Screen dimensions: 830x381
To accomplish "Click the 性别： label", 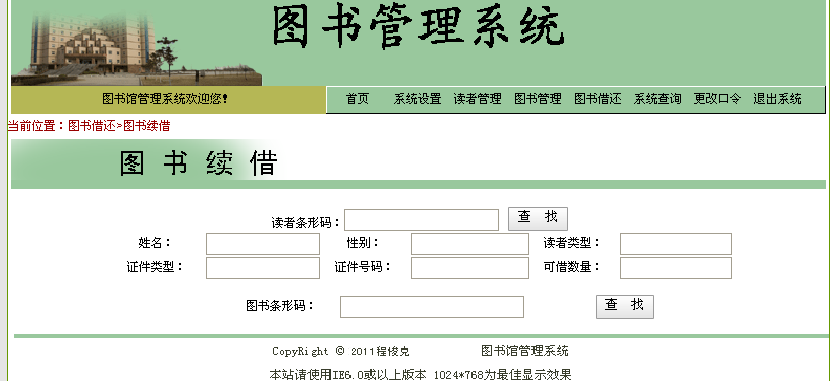I will click(x=363, y=243).
